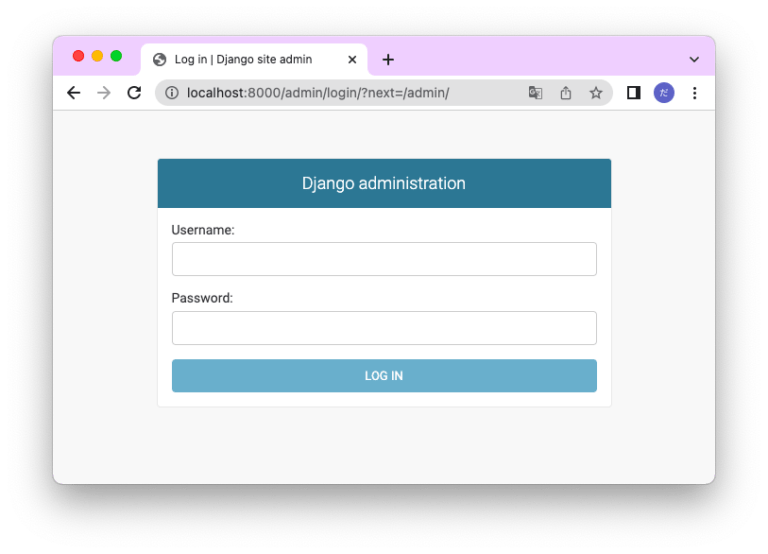
Task: Reload the Django login page
Action: point(133,93)
